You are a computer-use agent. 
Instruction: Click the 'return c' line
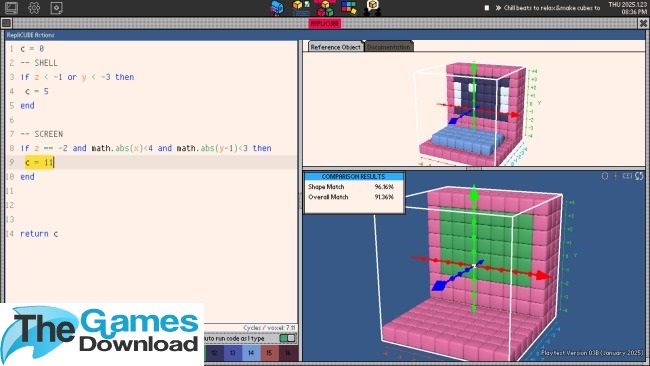coord(39,234)
